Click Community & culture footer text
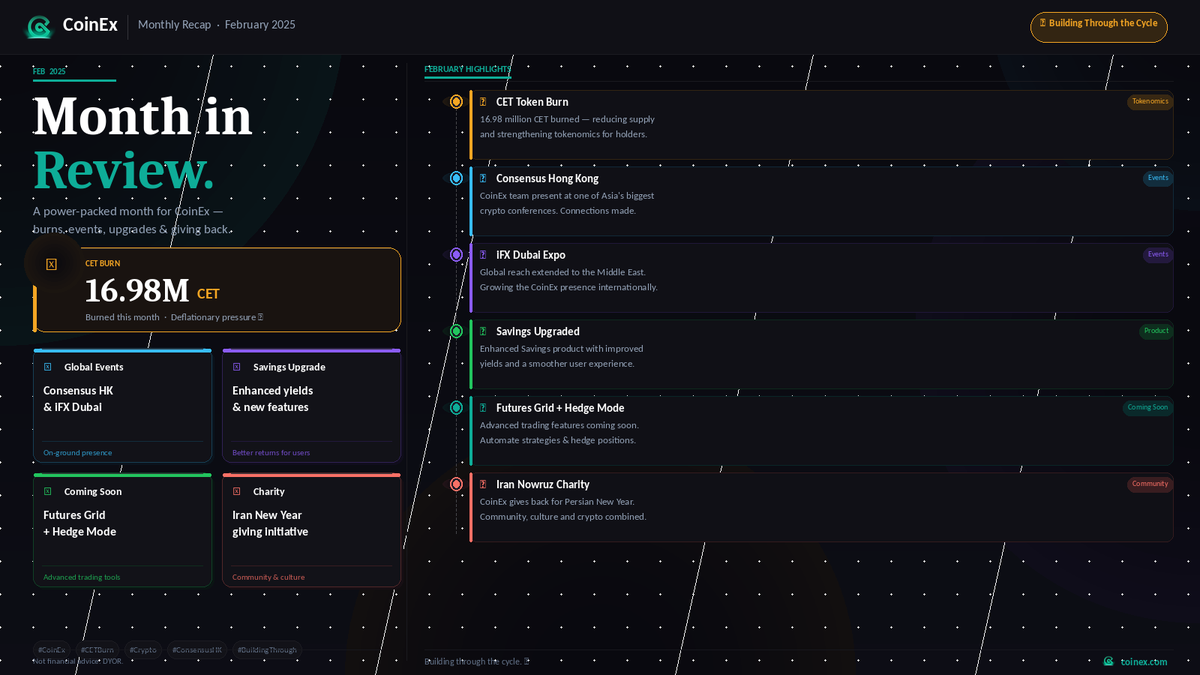This screenshot has height=675, width=1200. [269, 577]
